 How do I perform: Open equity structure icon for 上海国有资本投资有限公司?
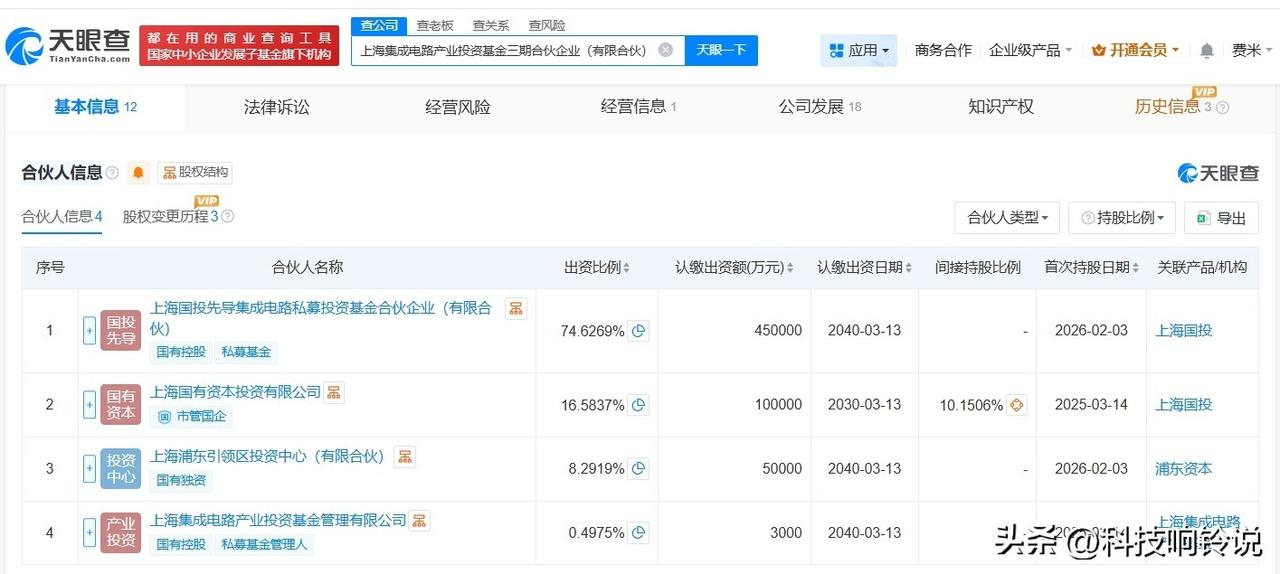click(x=334, y=392)
